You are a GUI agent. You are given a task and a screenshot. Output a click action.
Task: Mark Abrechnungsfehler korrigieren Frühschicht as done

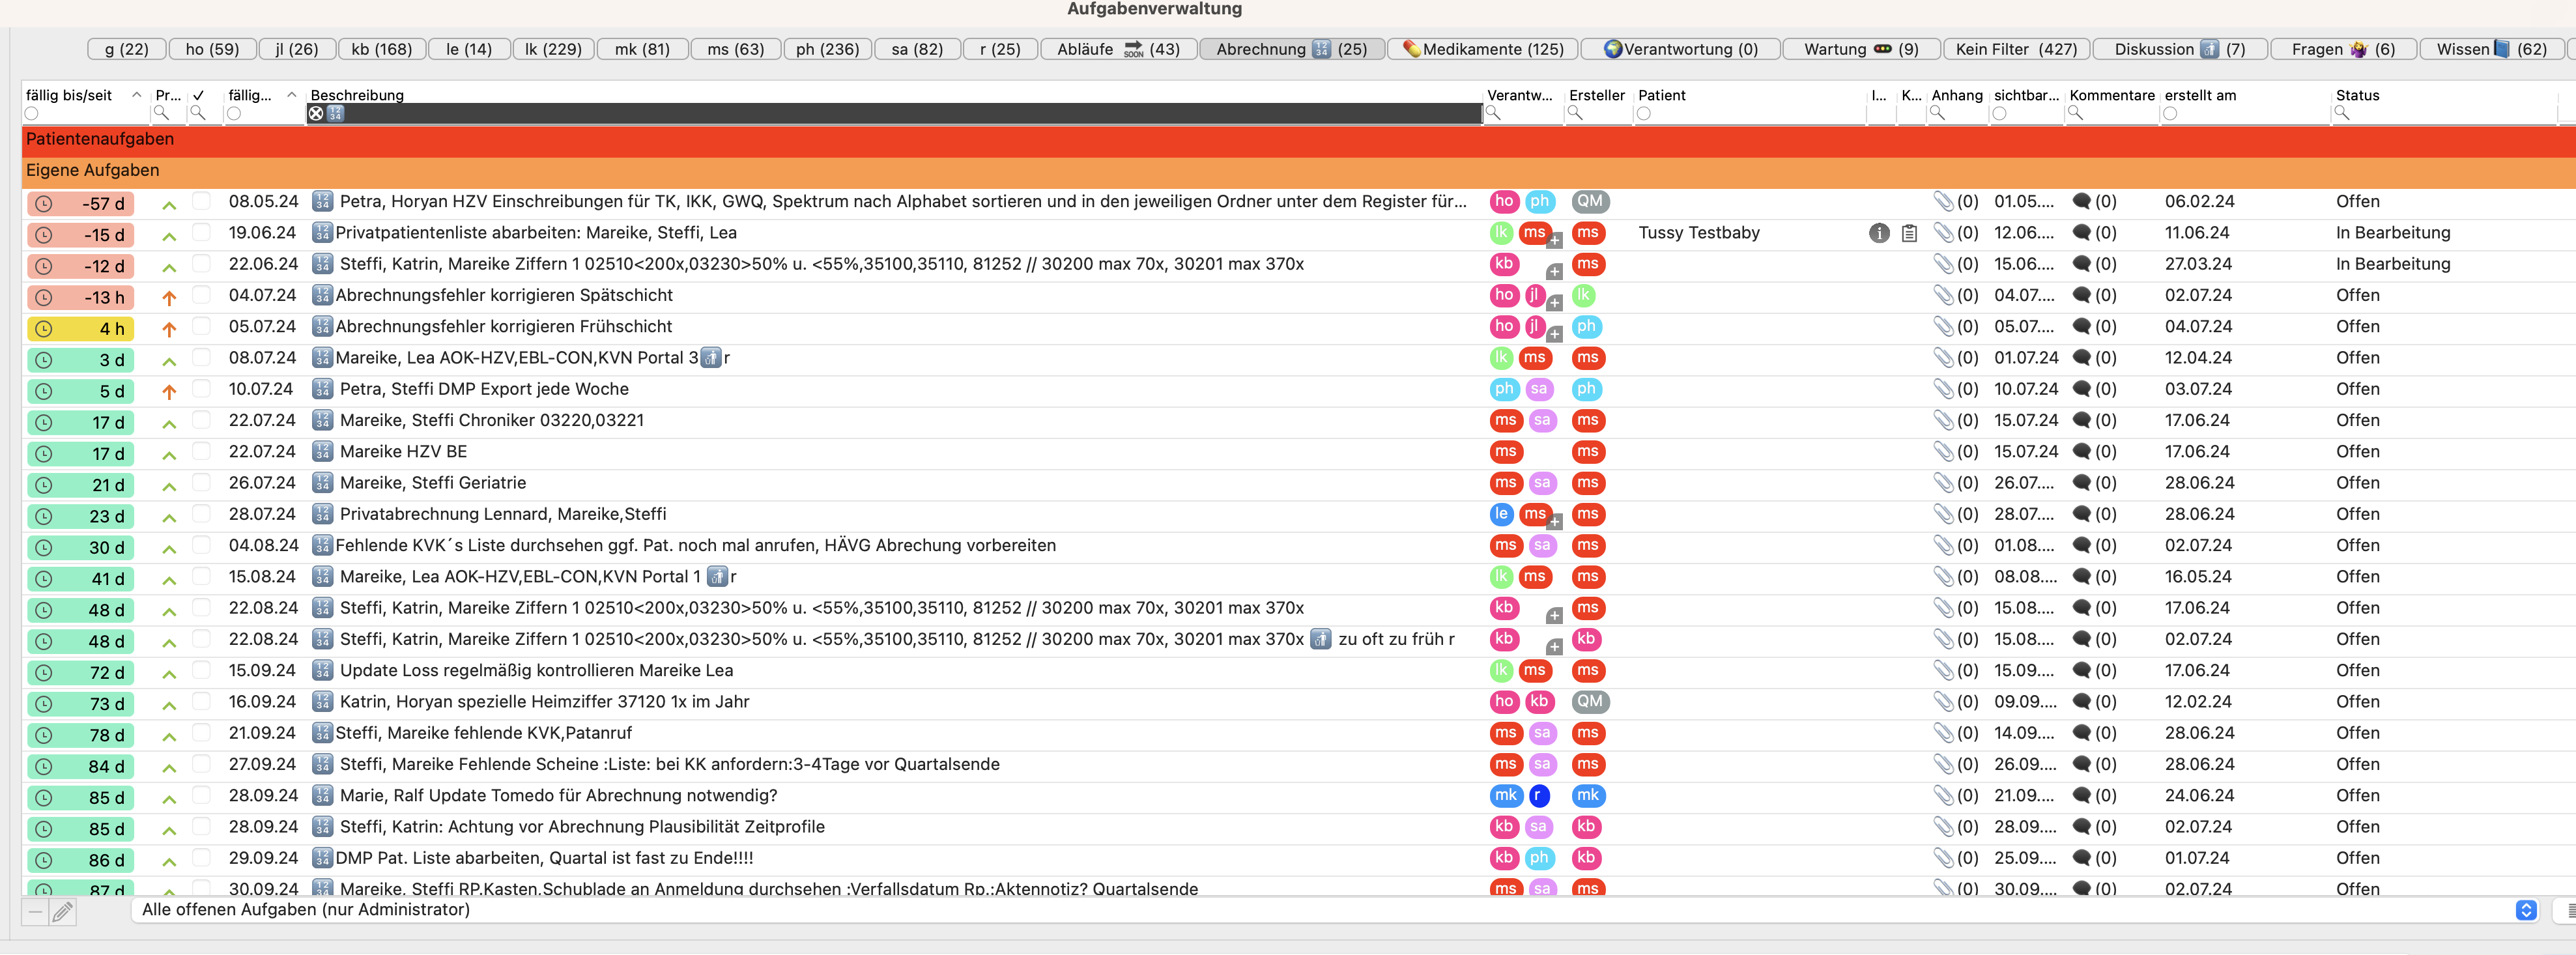click(201, 326)
